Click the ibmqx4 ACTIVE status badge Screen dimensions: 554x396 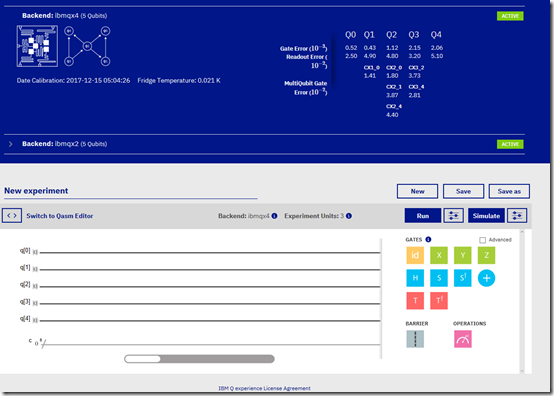tap(510, 16)
